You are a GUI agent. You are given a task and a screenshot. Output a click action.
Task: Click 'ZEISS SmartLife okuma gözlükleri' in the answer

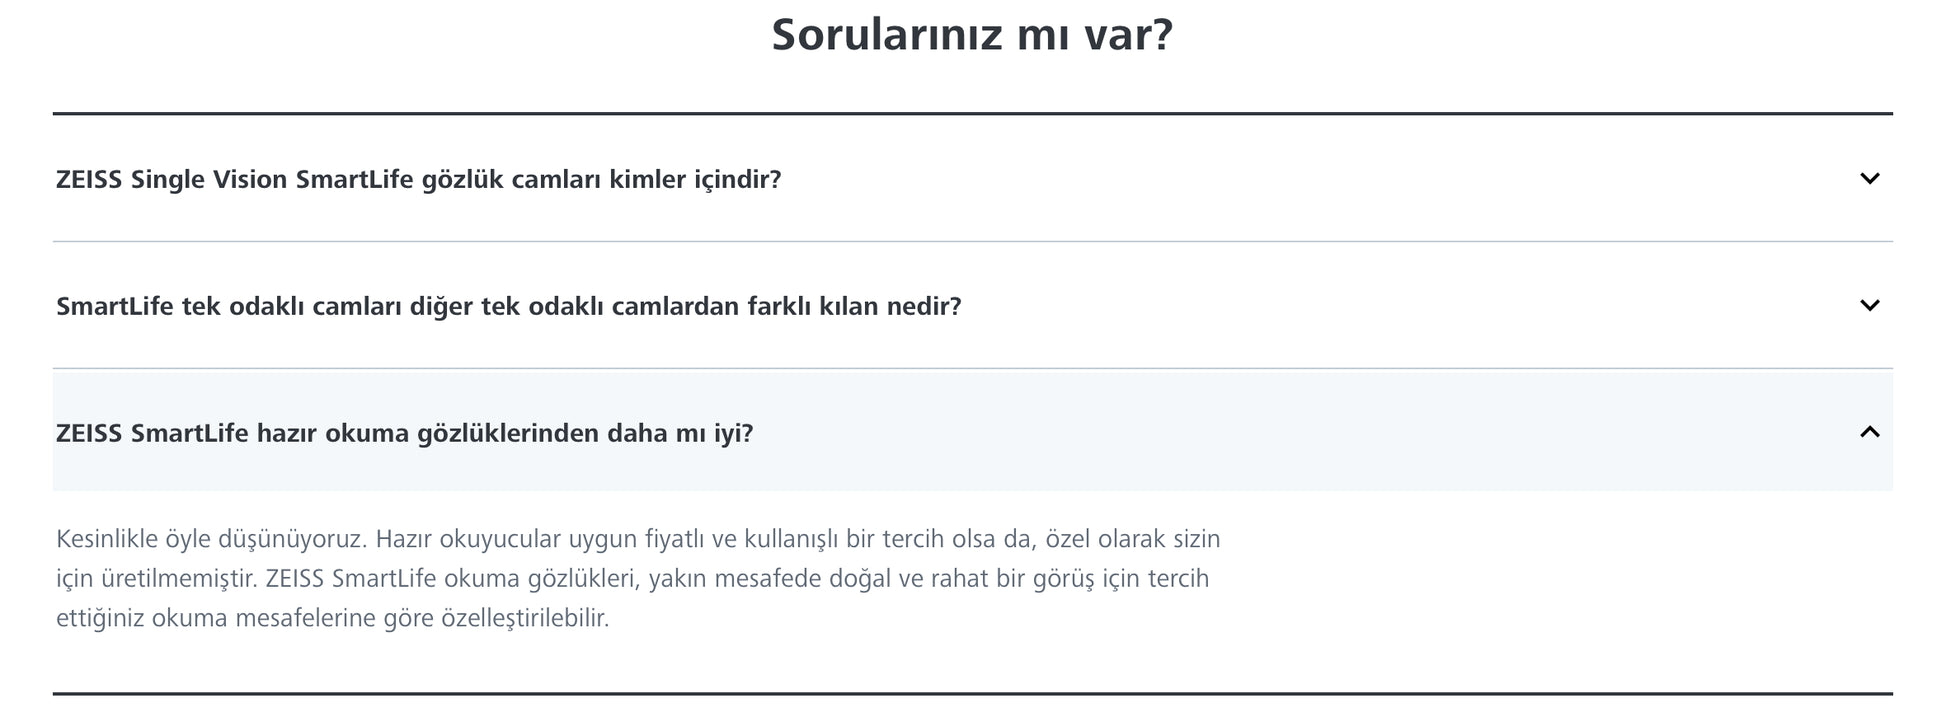(452, 579)
